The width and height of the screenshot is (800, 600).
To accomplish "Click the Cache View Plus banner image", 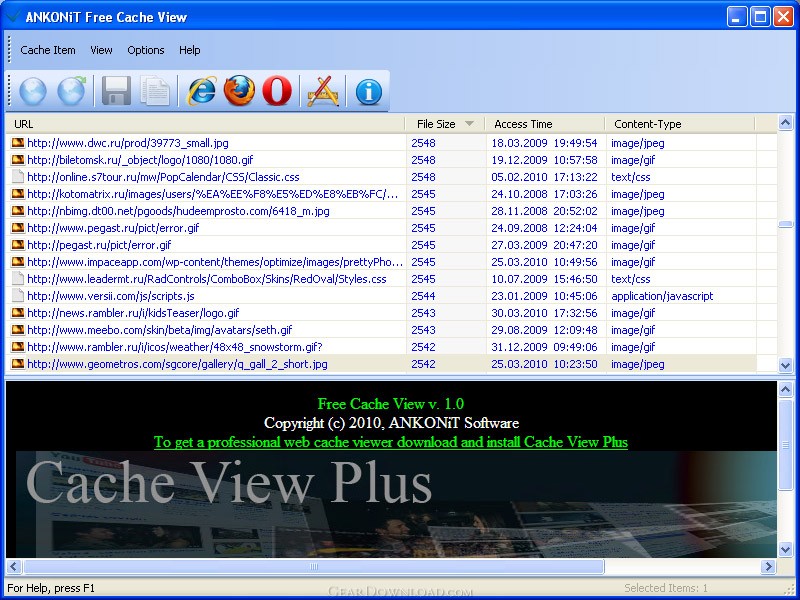I will [x=396, y=504].
